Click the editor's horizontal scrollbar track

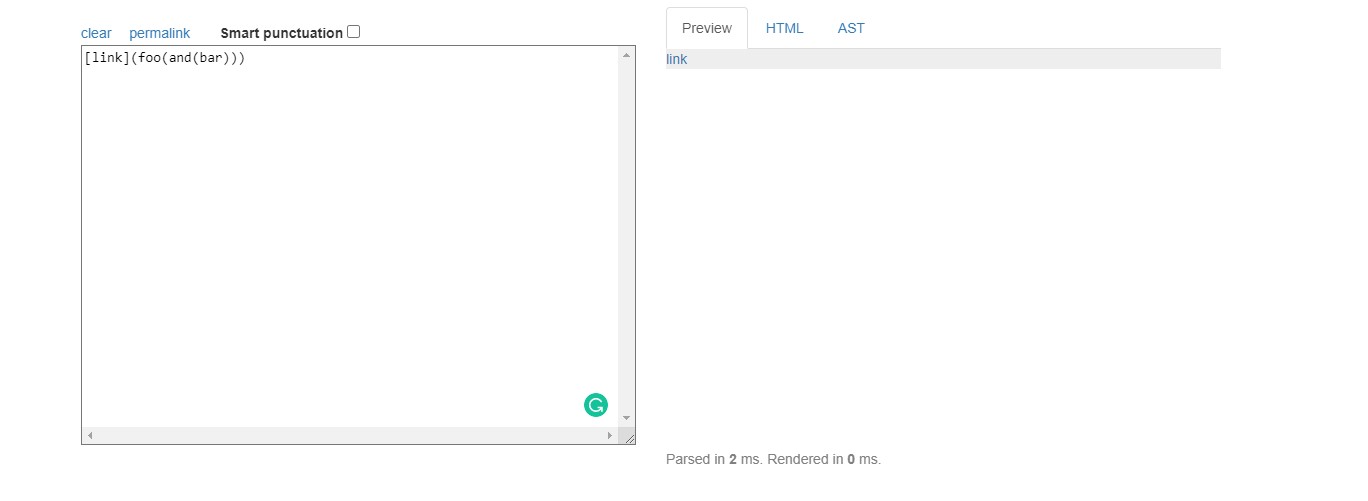click(x=350, y=436)
